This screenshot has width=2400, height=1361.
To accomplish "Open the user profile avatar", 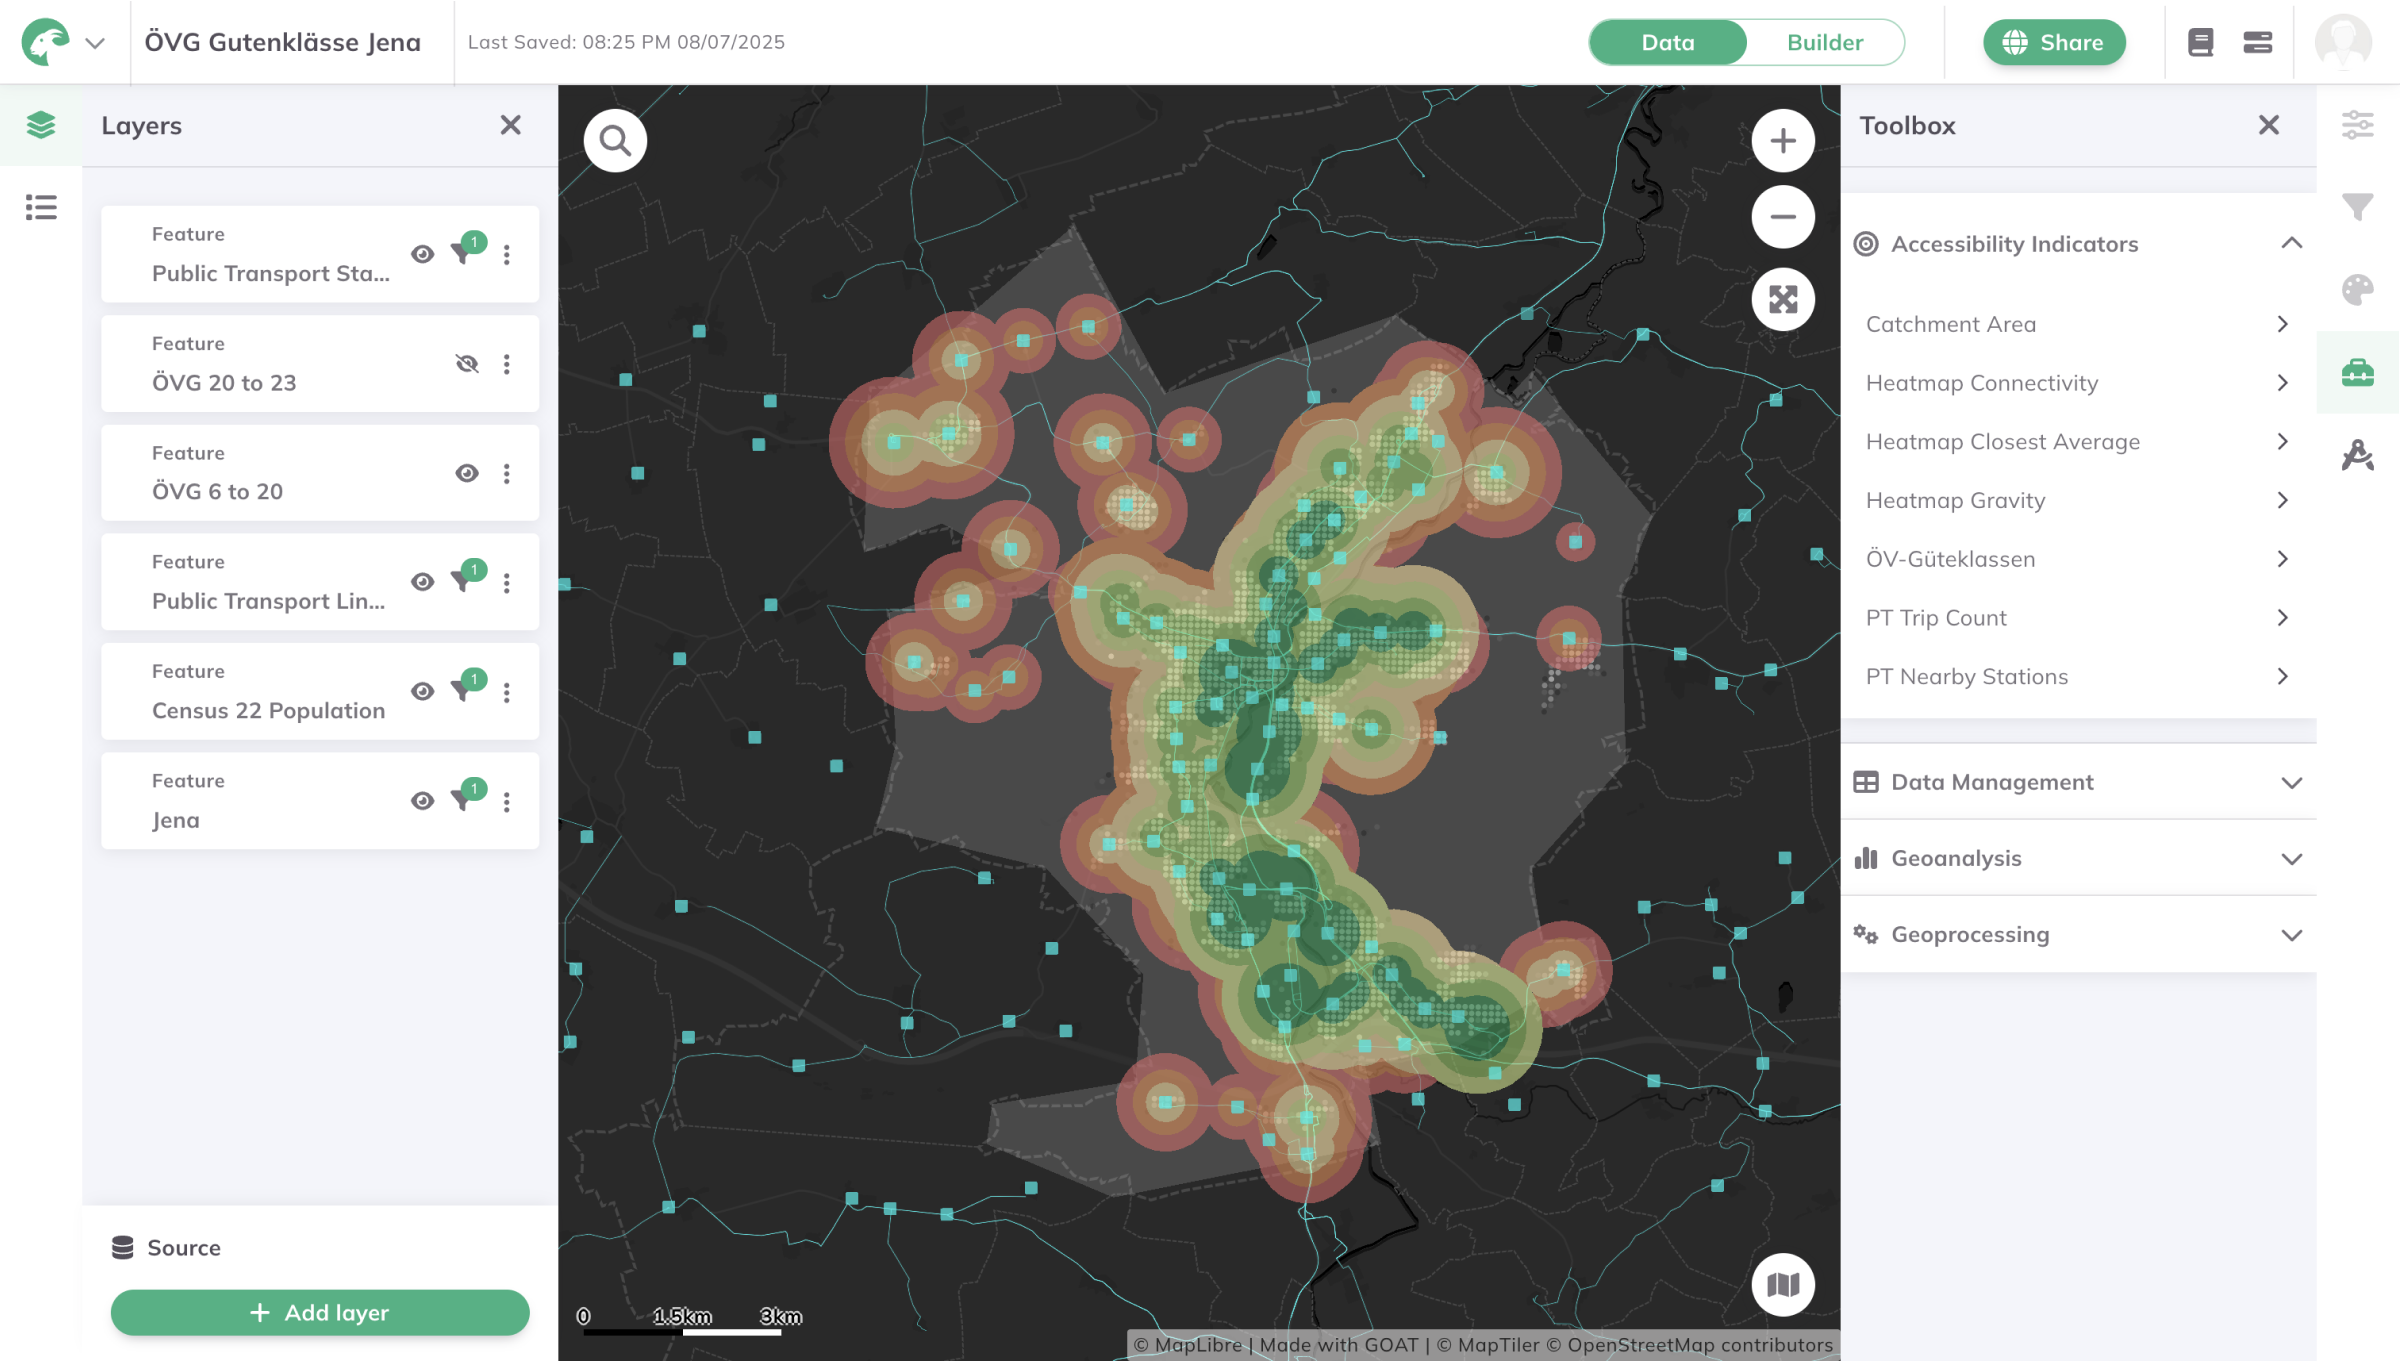I will (x=2344, y=42).
